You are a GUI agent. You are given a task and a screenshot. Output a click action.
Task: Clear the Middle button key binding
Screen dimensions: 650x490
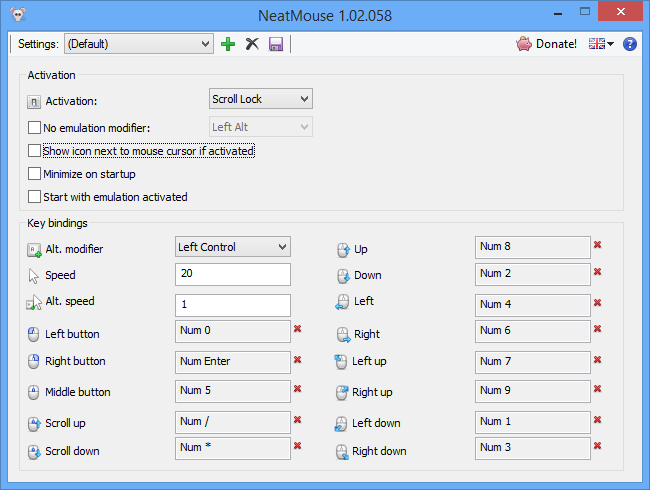click(x=298, y=389)
